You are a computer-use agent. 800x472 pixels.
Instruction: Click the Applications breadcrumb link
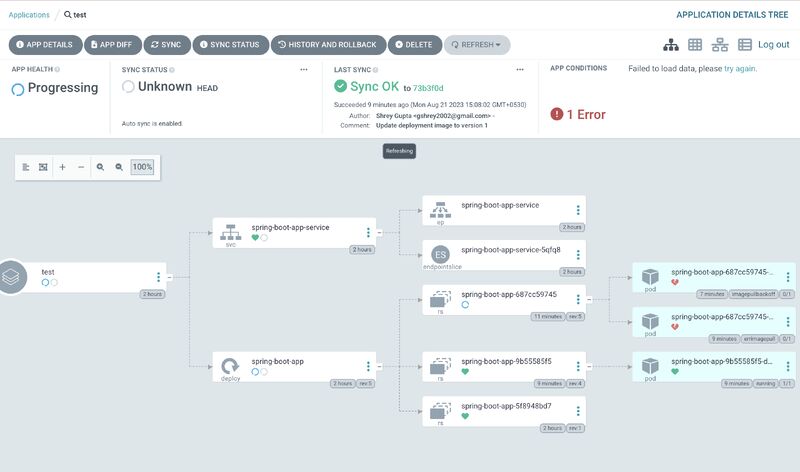[x=29, y=15]
